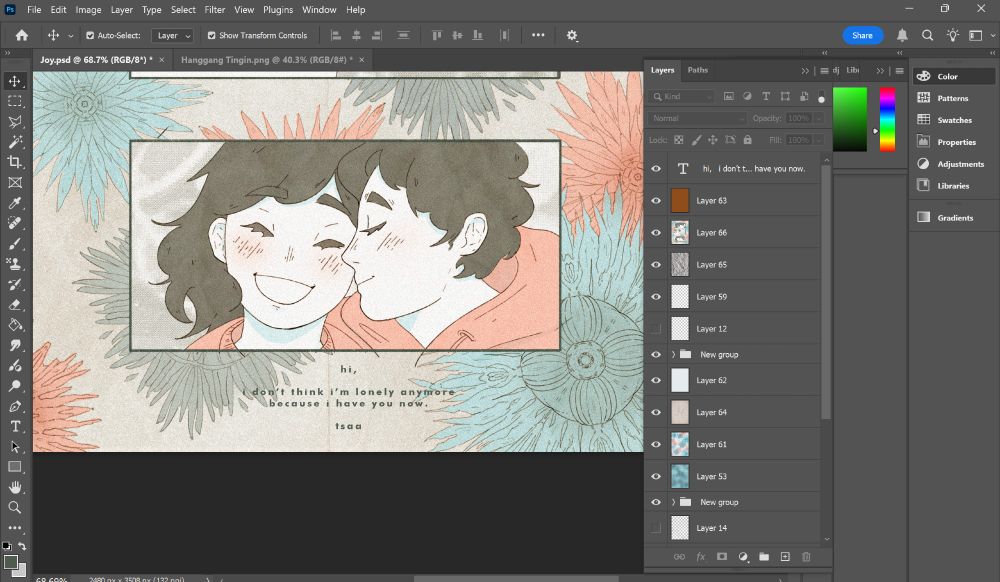Open the layer Kind filter dropdown
This screenshot has width=1000, height=582.
point(682,97)
